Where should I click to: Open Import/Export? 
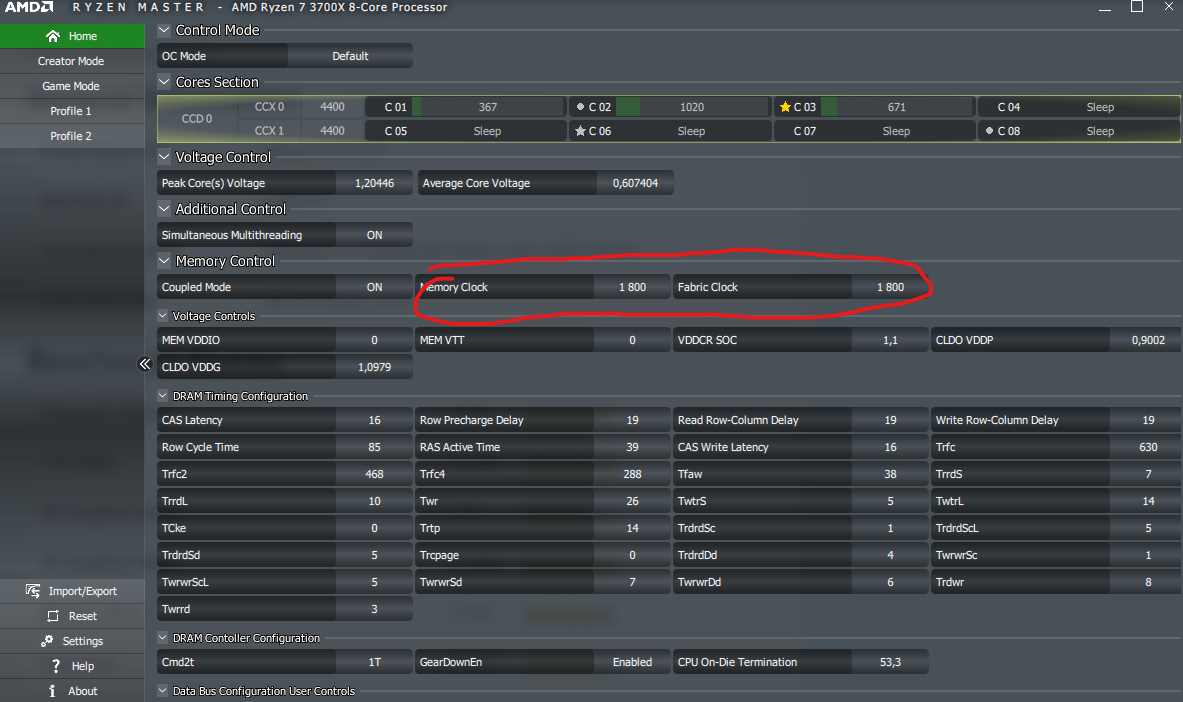(x=72, y=591)
